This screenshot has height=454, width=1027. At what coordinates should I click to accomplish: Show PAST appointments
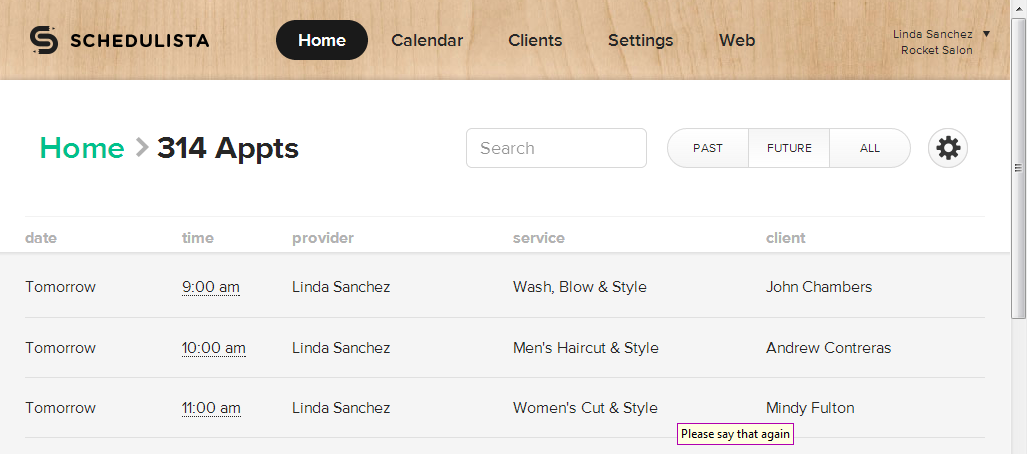click(x=707, y=148)
